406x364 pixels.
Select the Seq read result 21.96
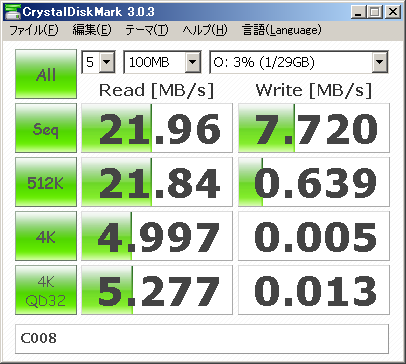(x=157, y=128)
